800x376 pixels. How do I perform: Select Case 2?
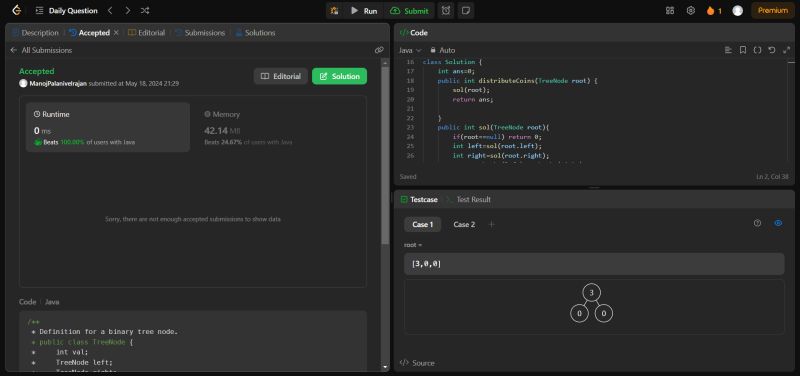(464, 224)
